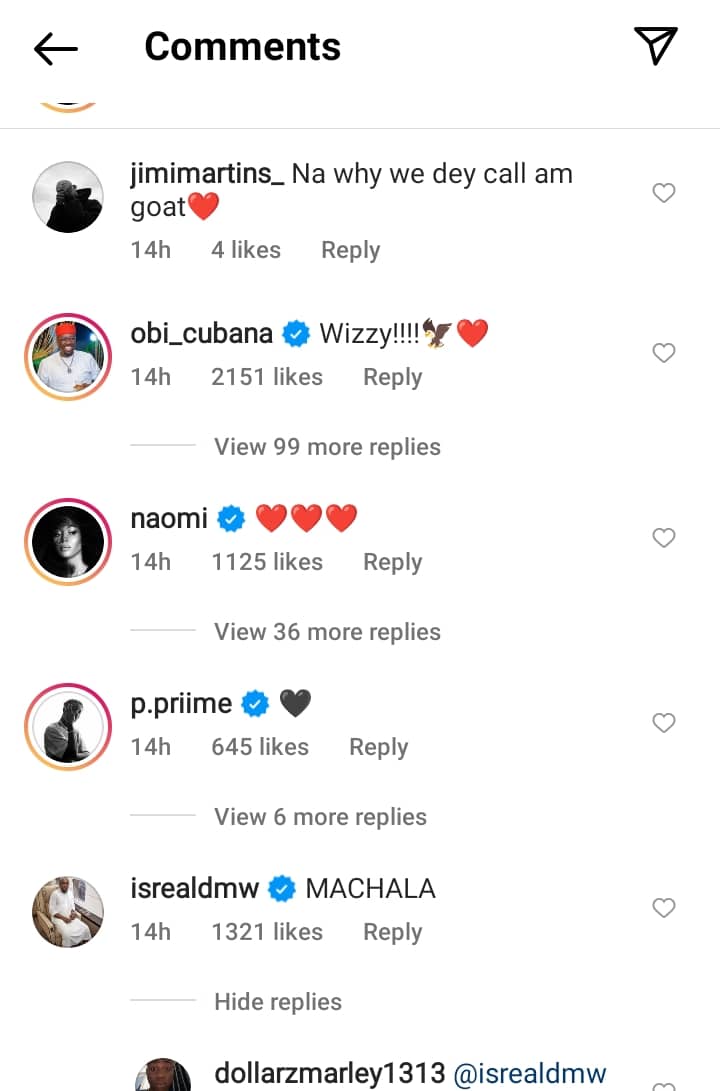Tap the share paper plane icon
Screen dimensions: 720x1091
coord(656,46)
